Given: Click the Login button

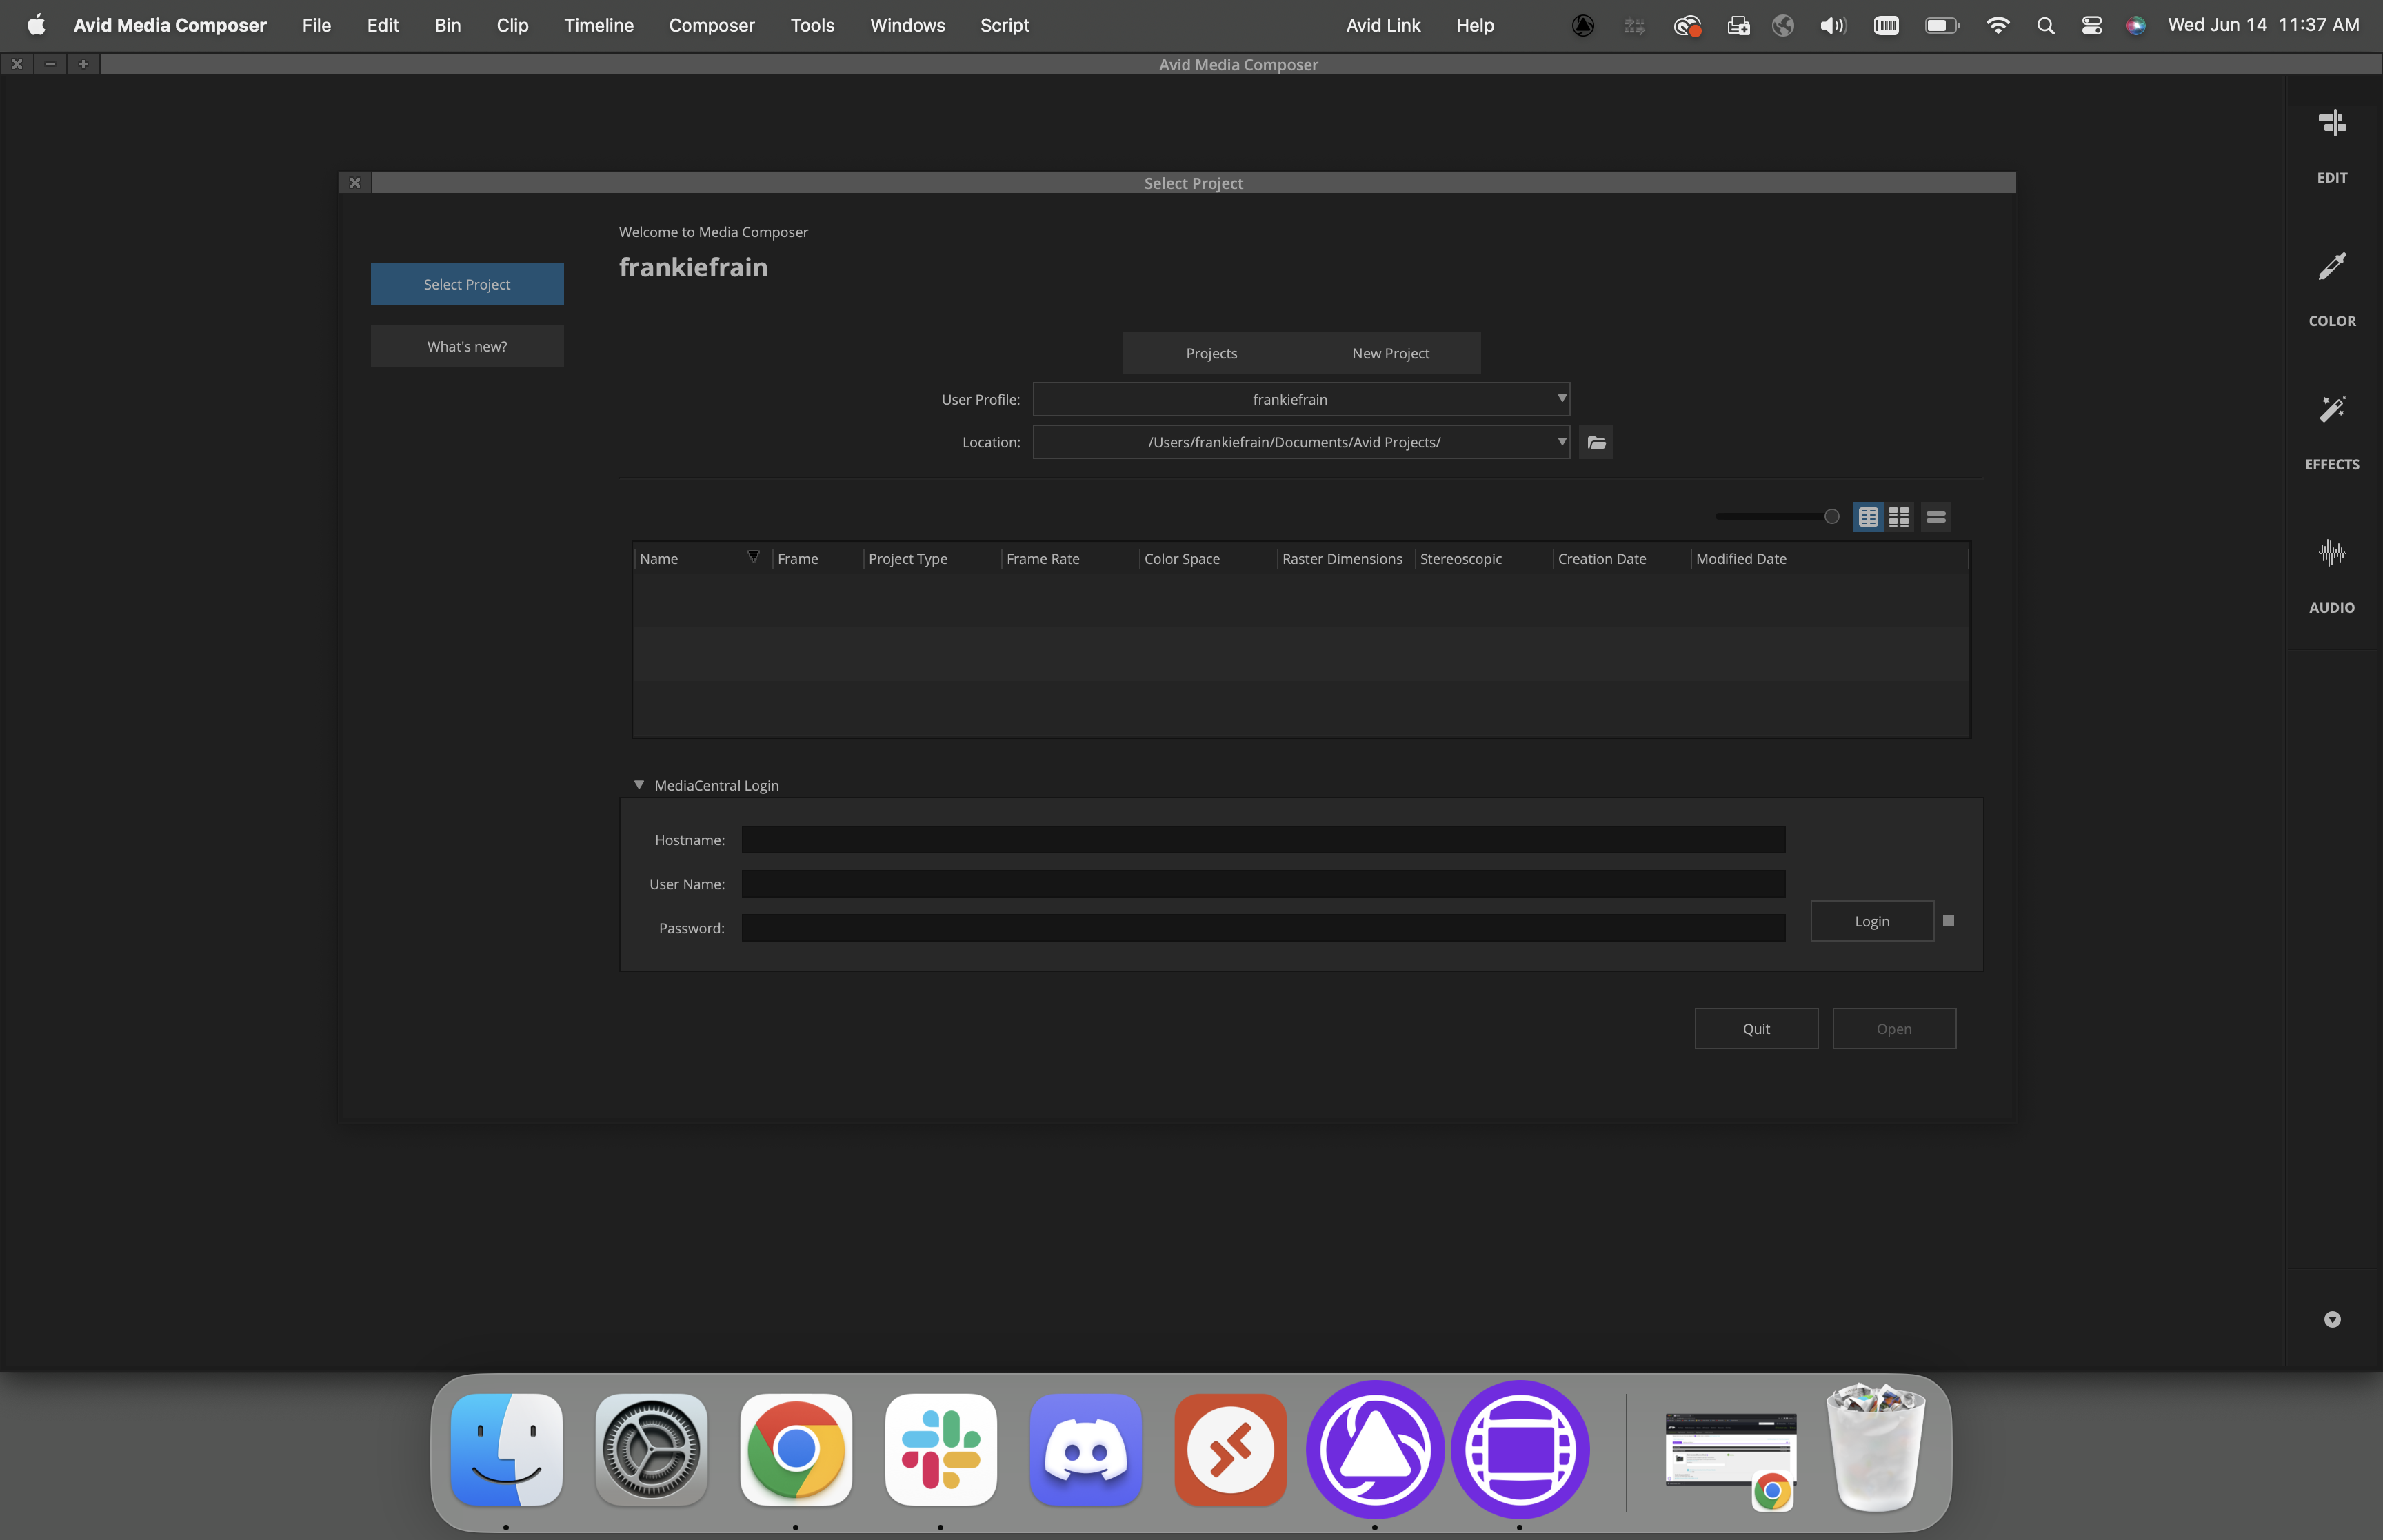Looking at the screenshot, I should point(1872,921).
